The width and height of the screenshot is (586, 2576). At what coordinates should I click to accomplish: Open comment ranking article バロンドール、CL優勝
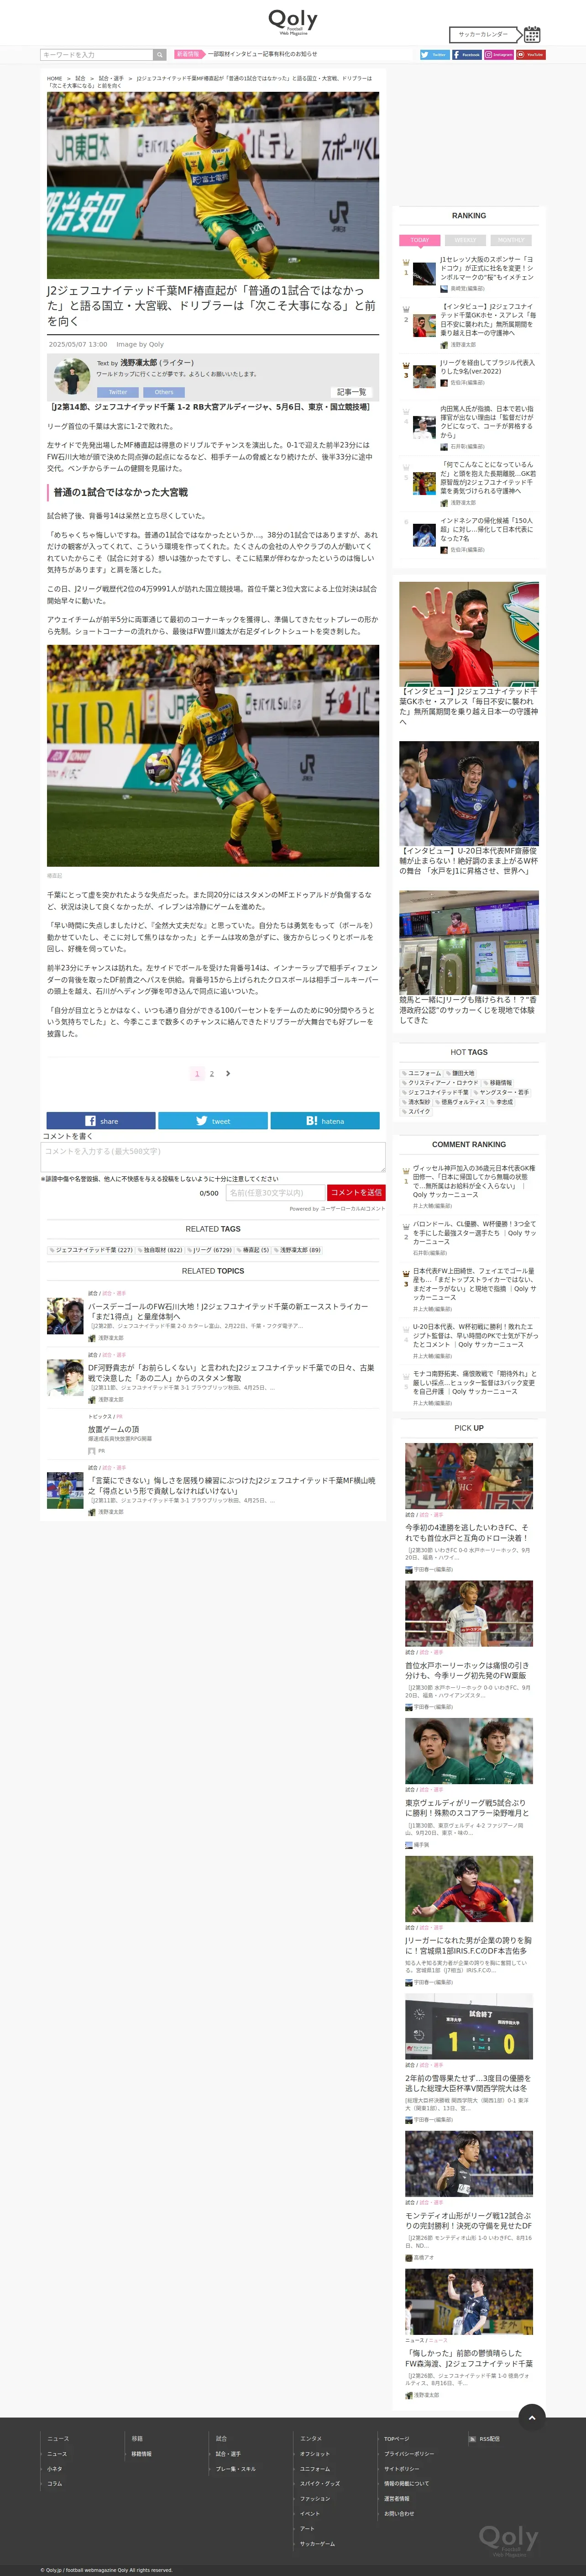[x=475, y=1233]
